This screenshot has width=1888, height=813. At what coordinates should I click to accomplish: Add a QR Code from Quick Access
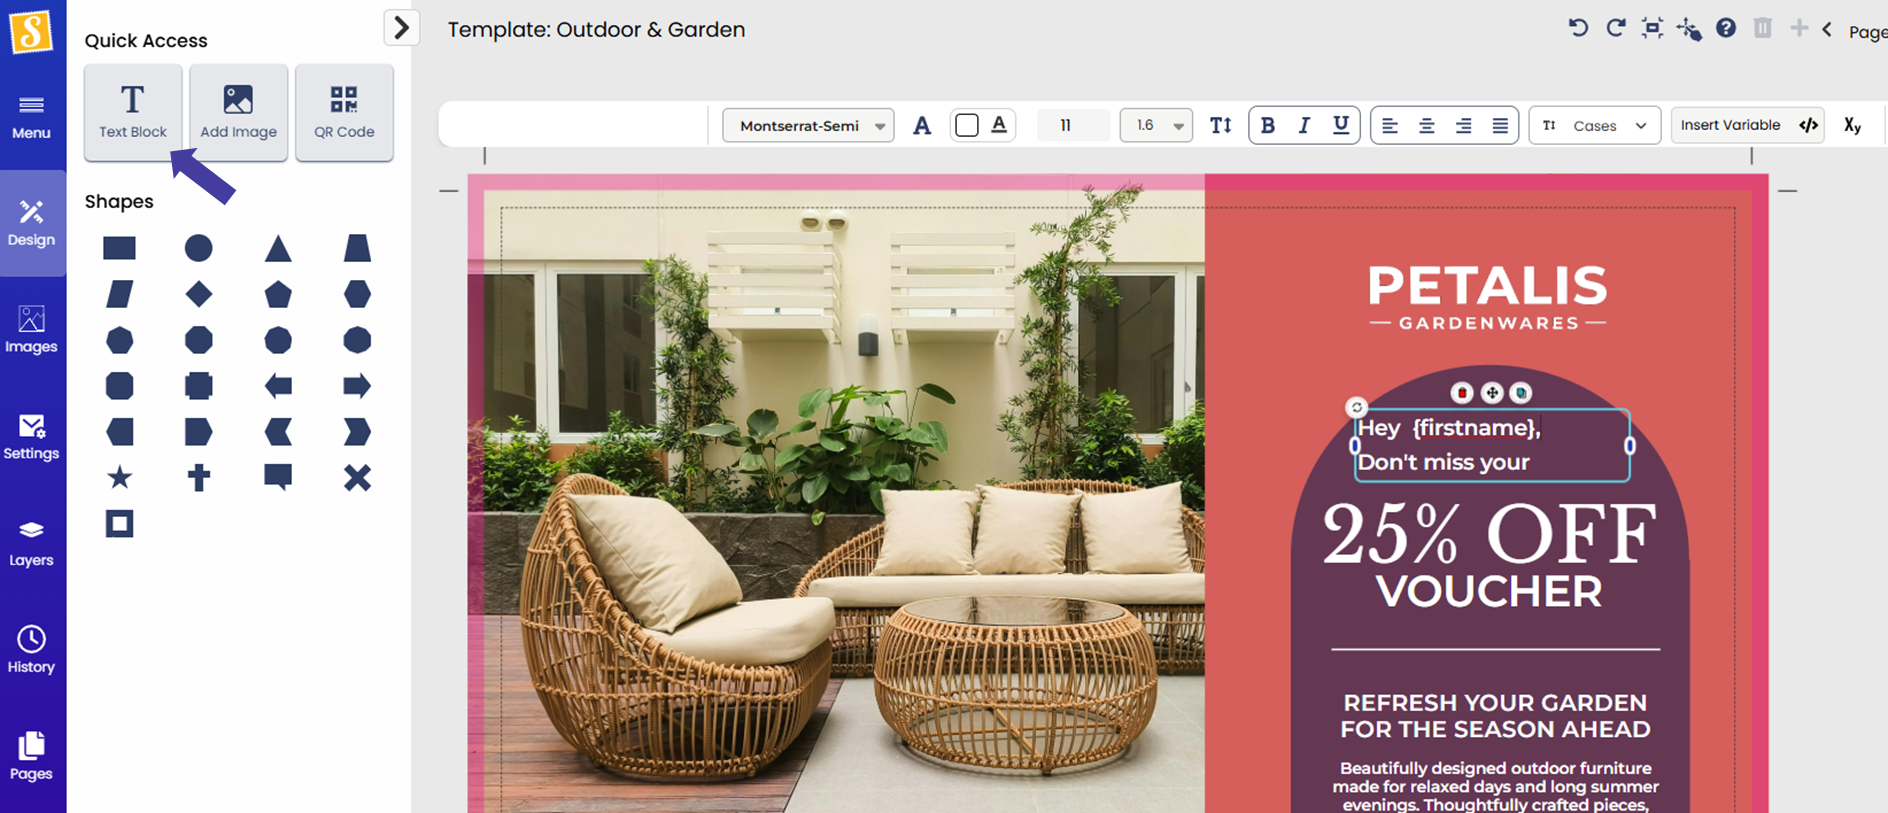coord(344,112)
